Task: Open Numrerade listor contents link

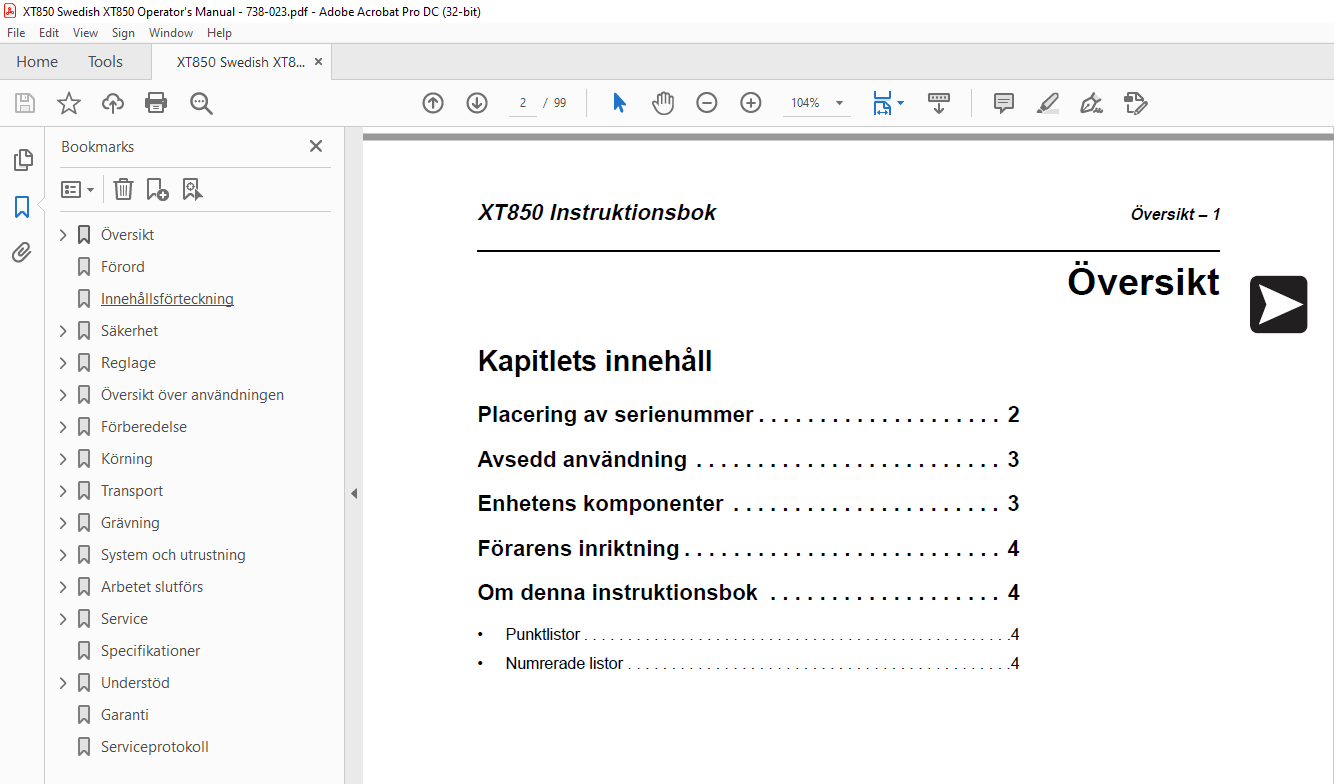Action: [762, 664]
